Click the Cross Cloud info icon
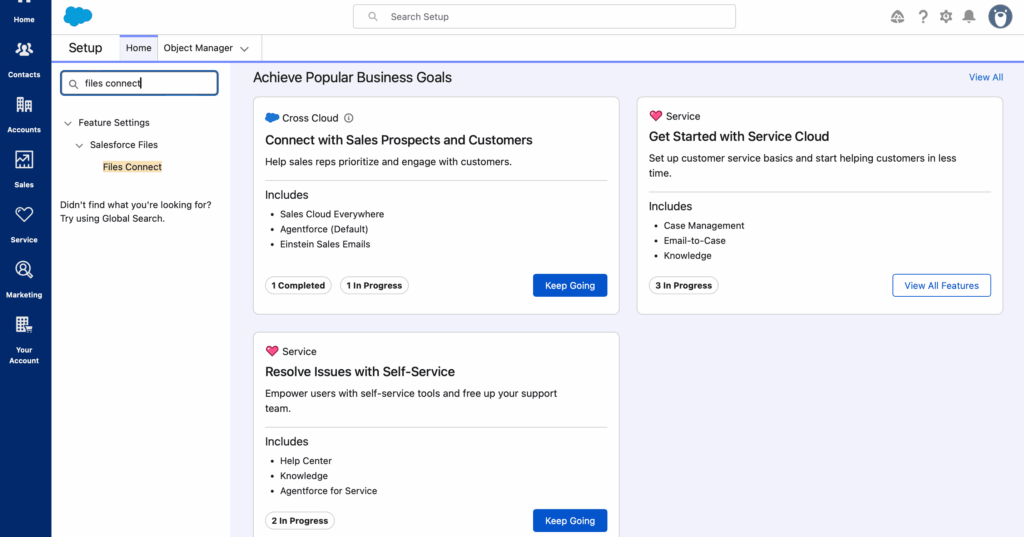The image size is (1024, 537). pos(349,118)
